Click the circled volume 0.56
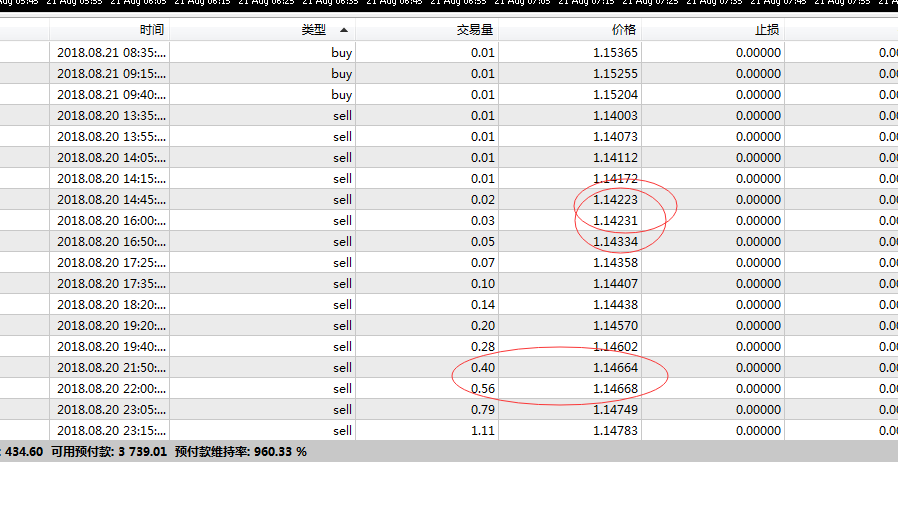The width and height of the screenshot is (898, 509). click(483, 389)
